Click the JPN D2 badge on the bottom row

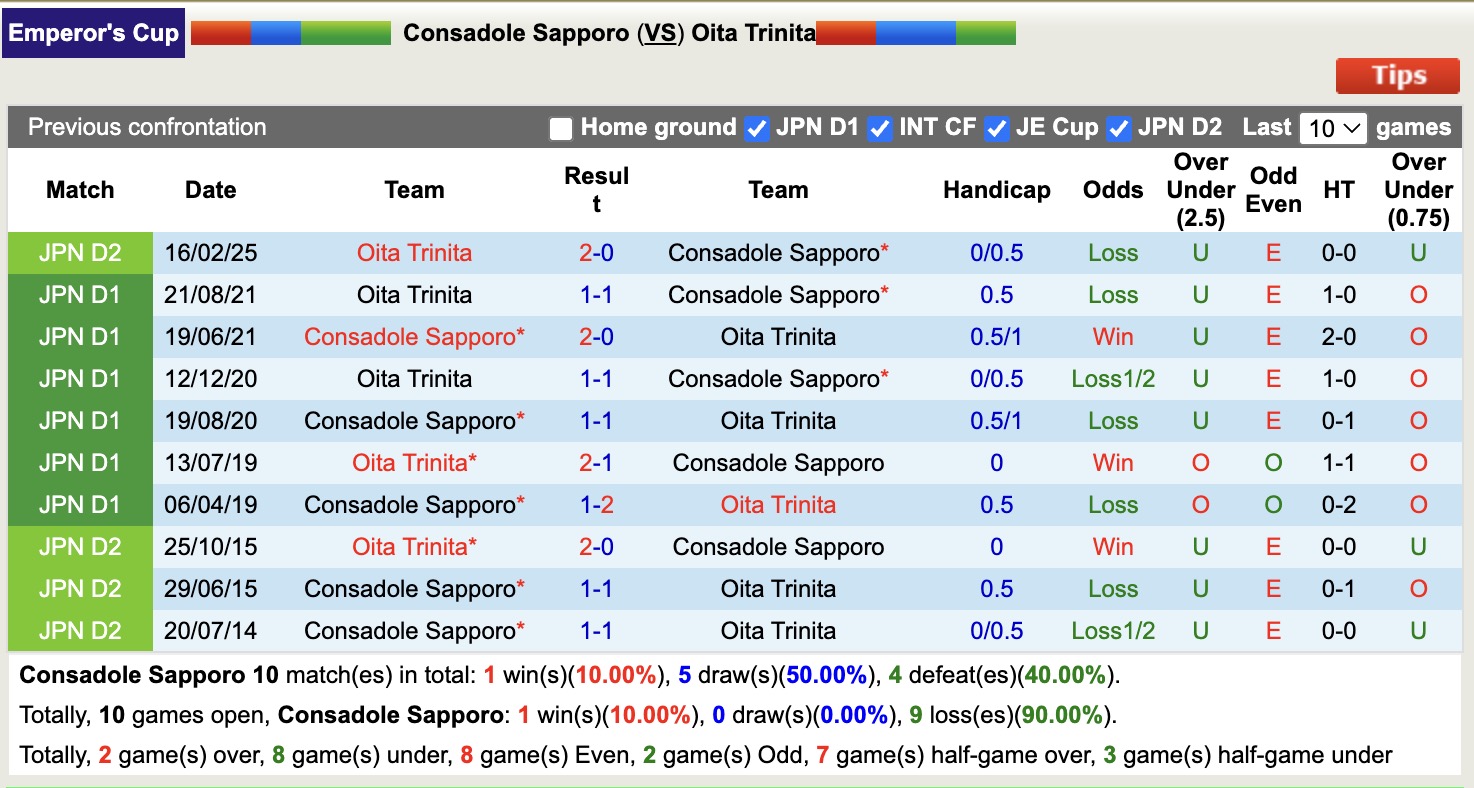pyautogui.click(x=80, y=630)
